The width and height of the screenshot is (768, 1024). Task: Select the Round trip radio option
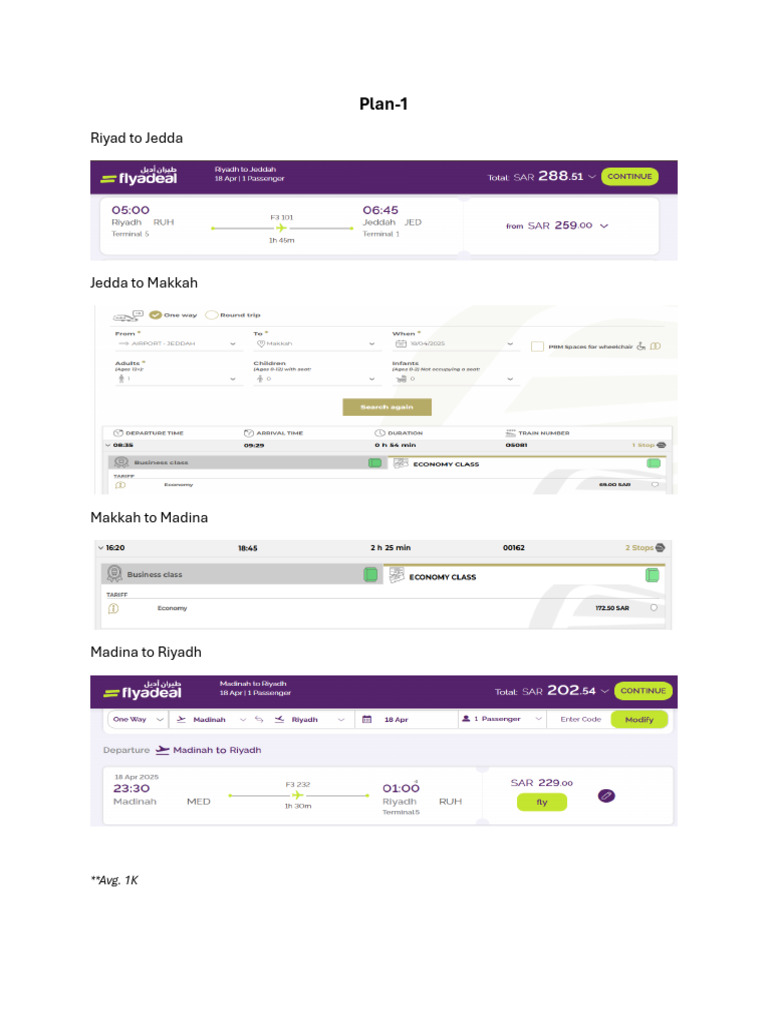[212, 315]
